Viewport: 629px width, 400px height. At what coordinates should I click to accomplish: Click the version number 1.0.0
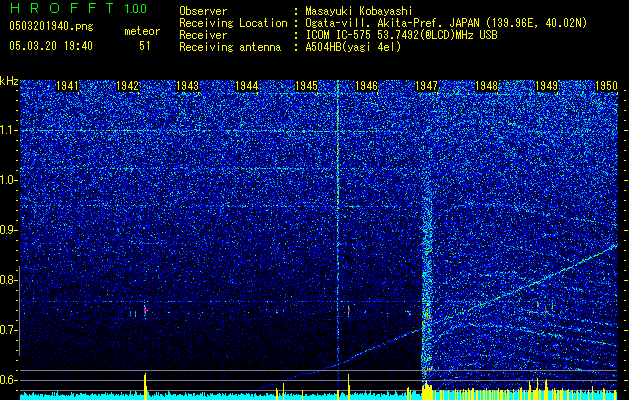(135, 9)
